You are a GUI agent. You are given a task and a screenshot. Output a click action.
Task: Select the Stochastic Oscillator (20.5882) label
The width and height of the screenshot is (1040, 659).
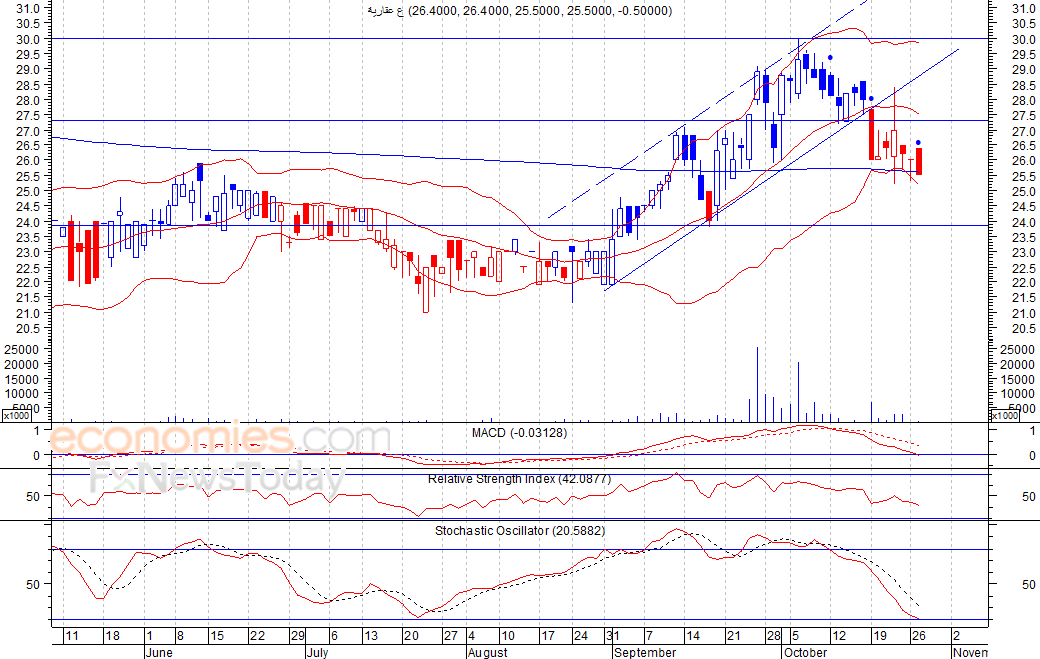pos(520,531)
